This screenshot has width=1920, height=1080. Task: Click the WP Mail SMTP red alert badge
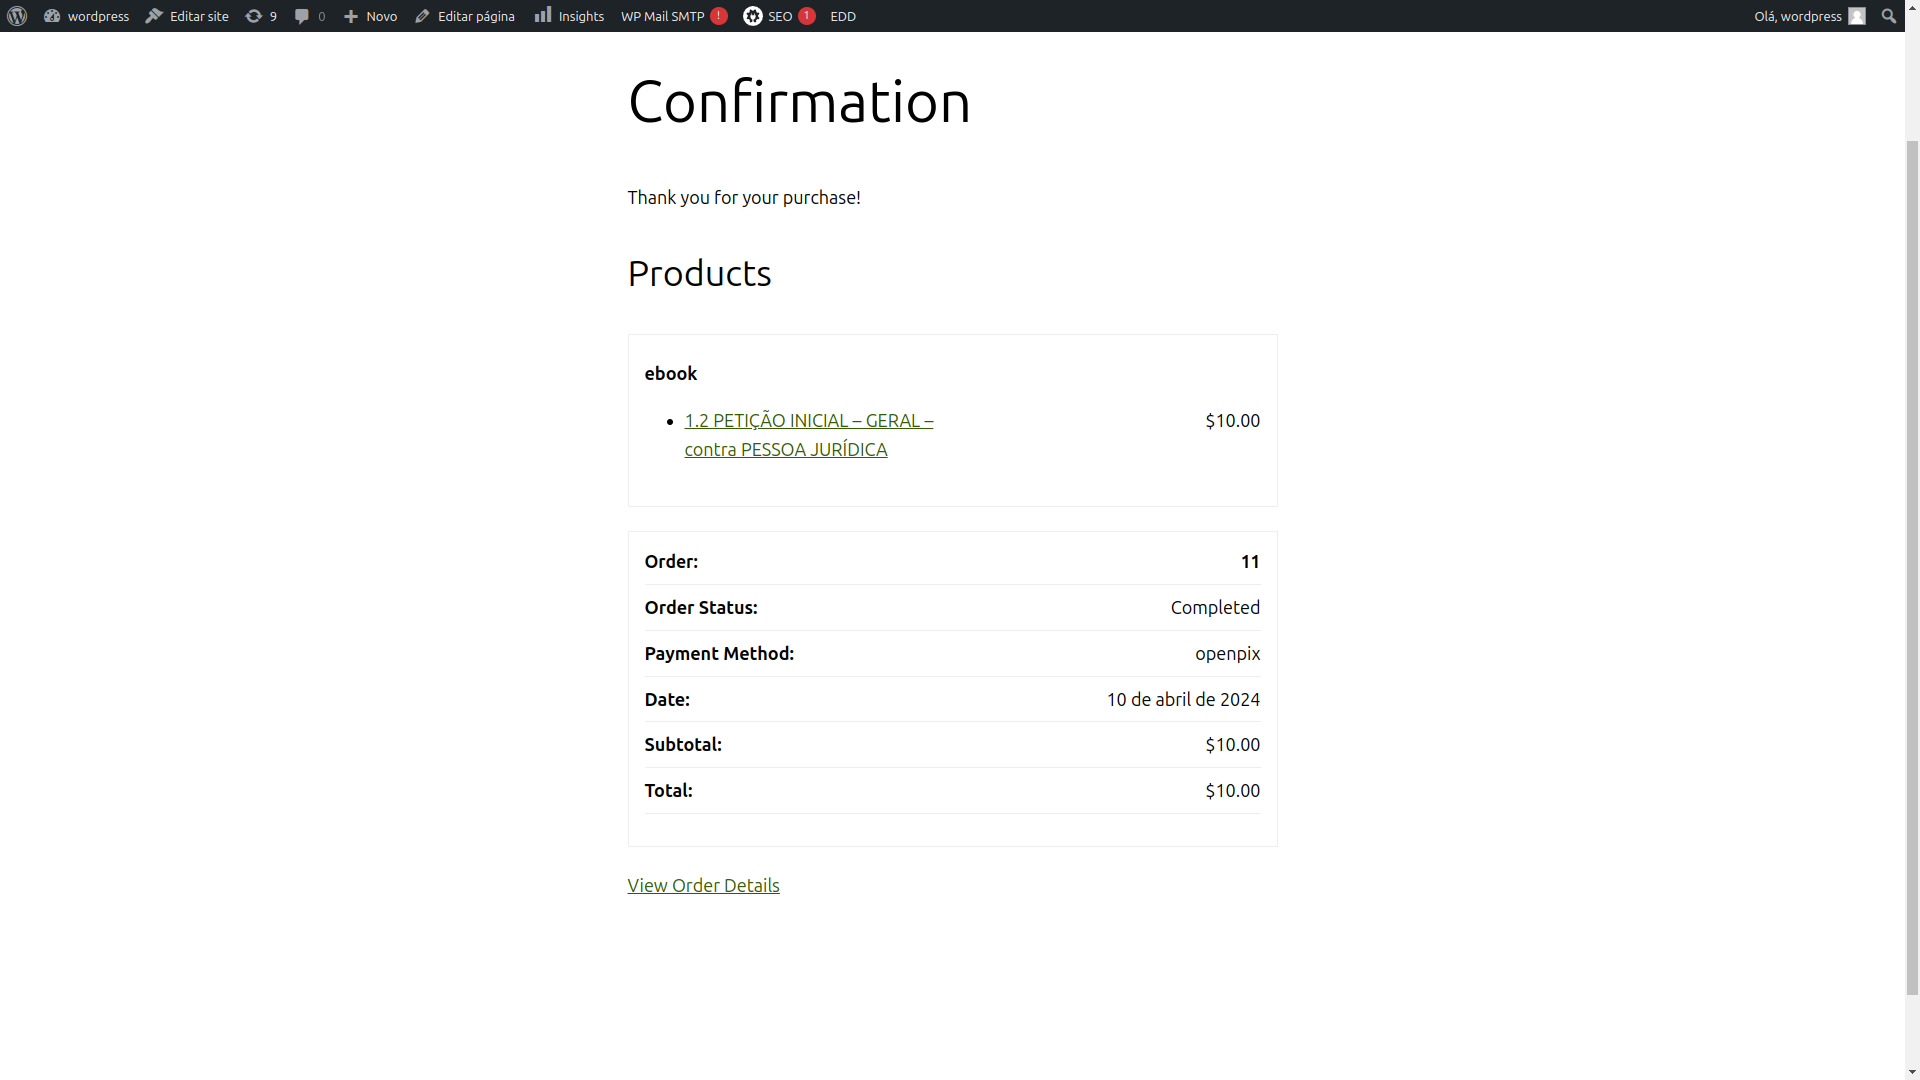(719, 16)
